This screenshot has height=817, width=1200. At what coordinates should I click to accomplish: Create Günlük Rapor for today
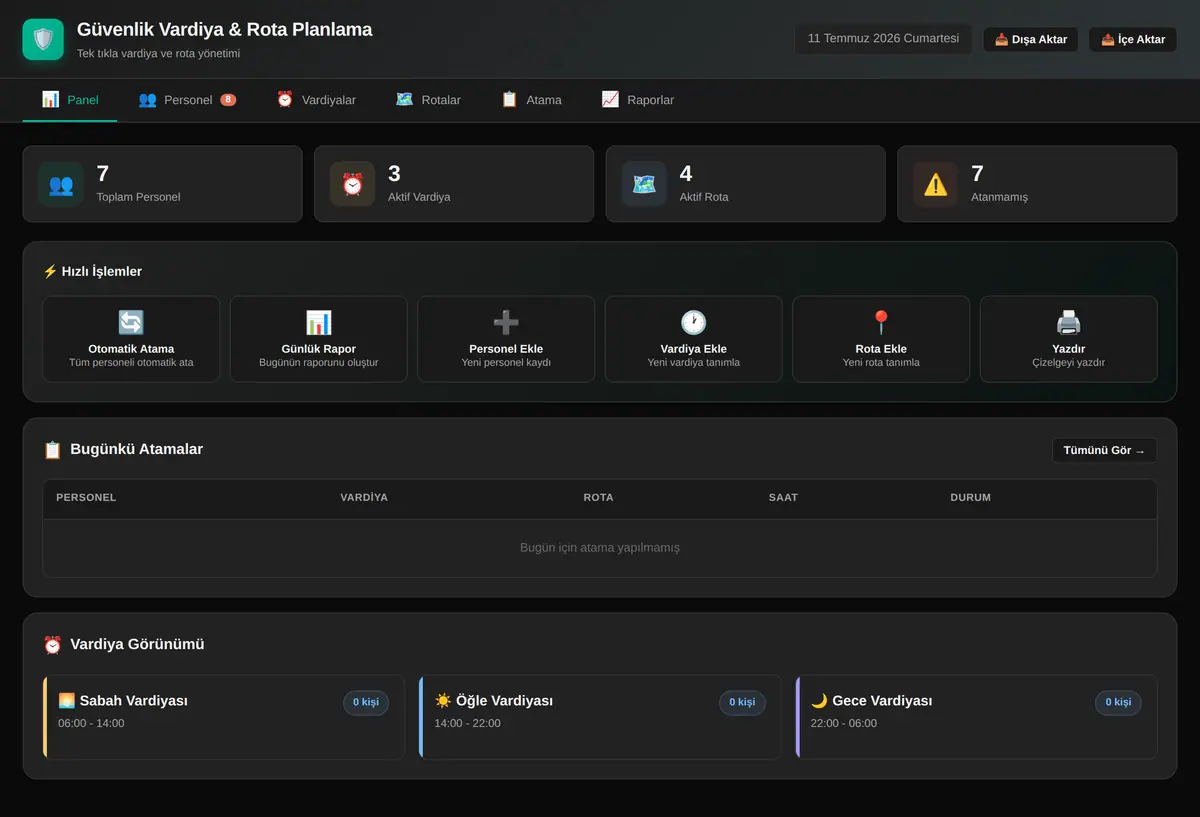pos(318,339)
